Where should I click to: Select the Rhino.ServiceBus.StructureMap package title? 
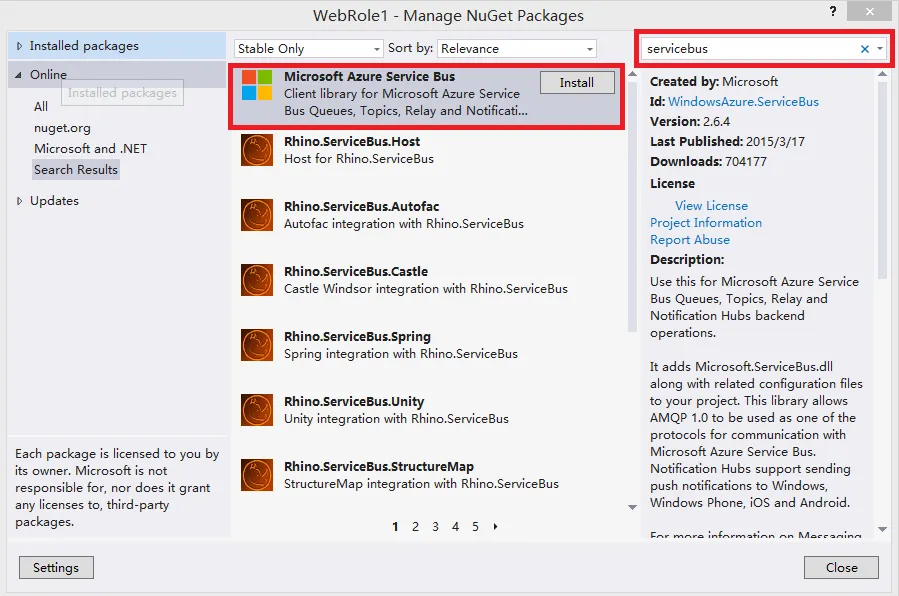coord(379,466)
